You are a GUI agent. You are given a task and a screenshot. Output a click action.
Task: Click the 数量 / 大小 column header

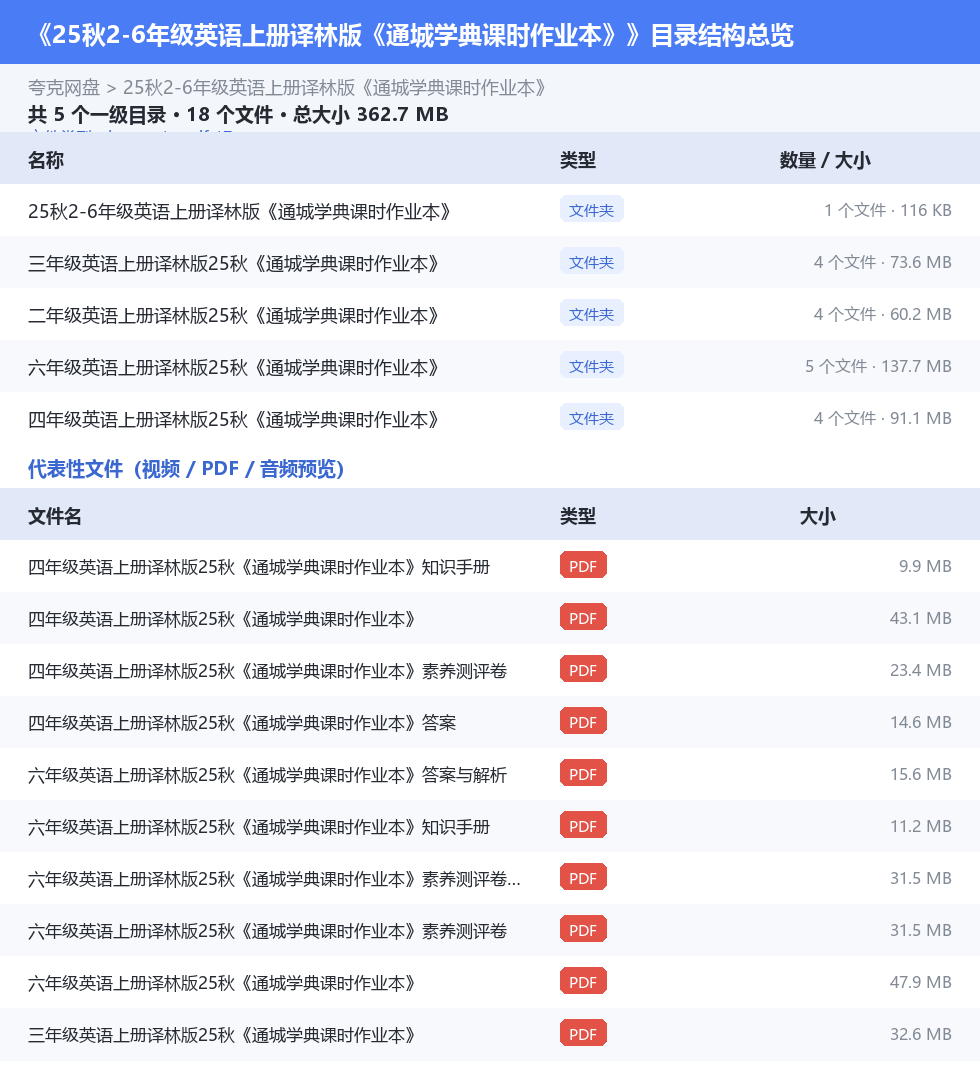825,160
